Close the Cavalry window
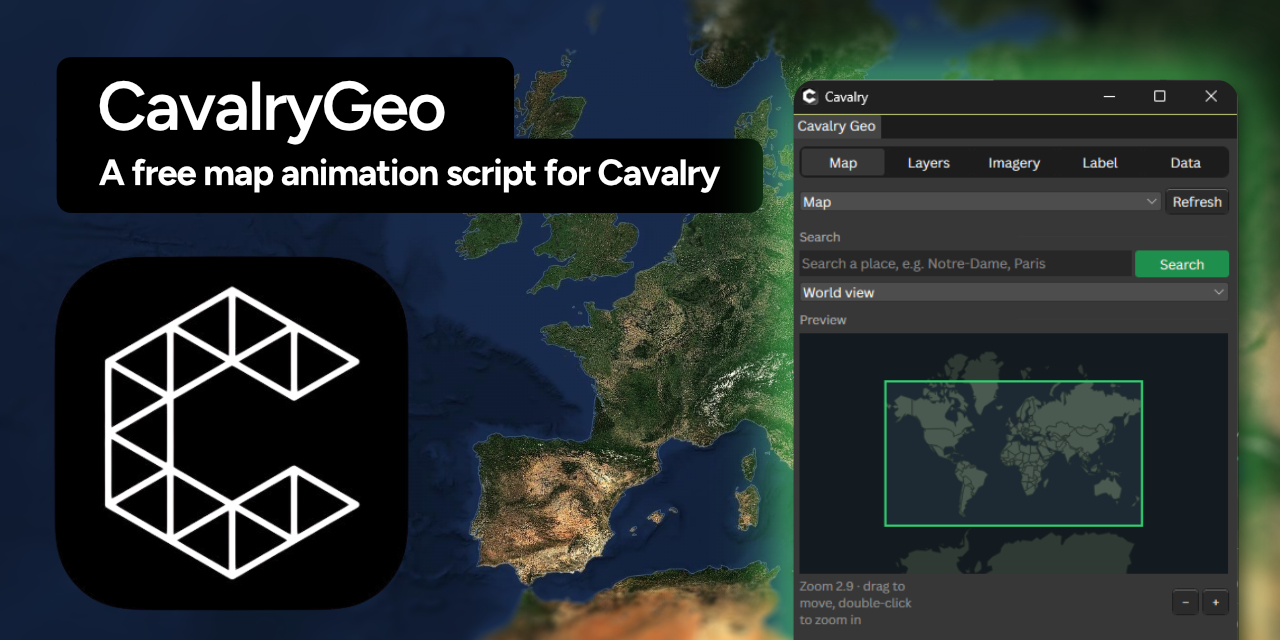Image resolution: width=1280 pixels, height=640 pixels. coord(1211,96)
